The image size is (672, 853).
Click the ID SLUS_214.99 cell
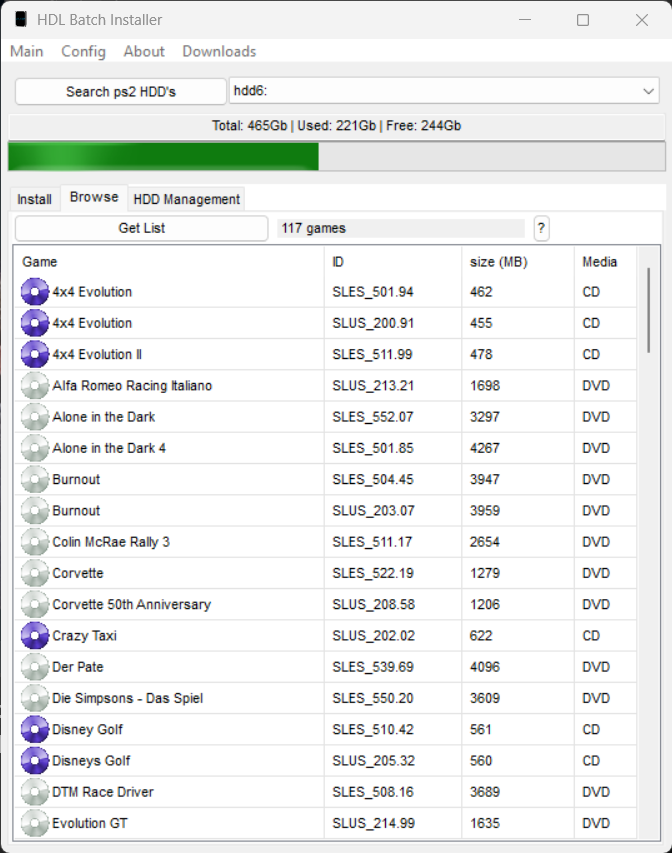[x=374, y=824]
